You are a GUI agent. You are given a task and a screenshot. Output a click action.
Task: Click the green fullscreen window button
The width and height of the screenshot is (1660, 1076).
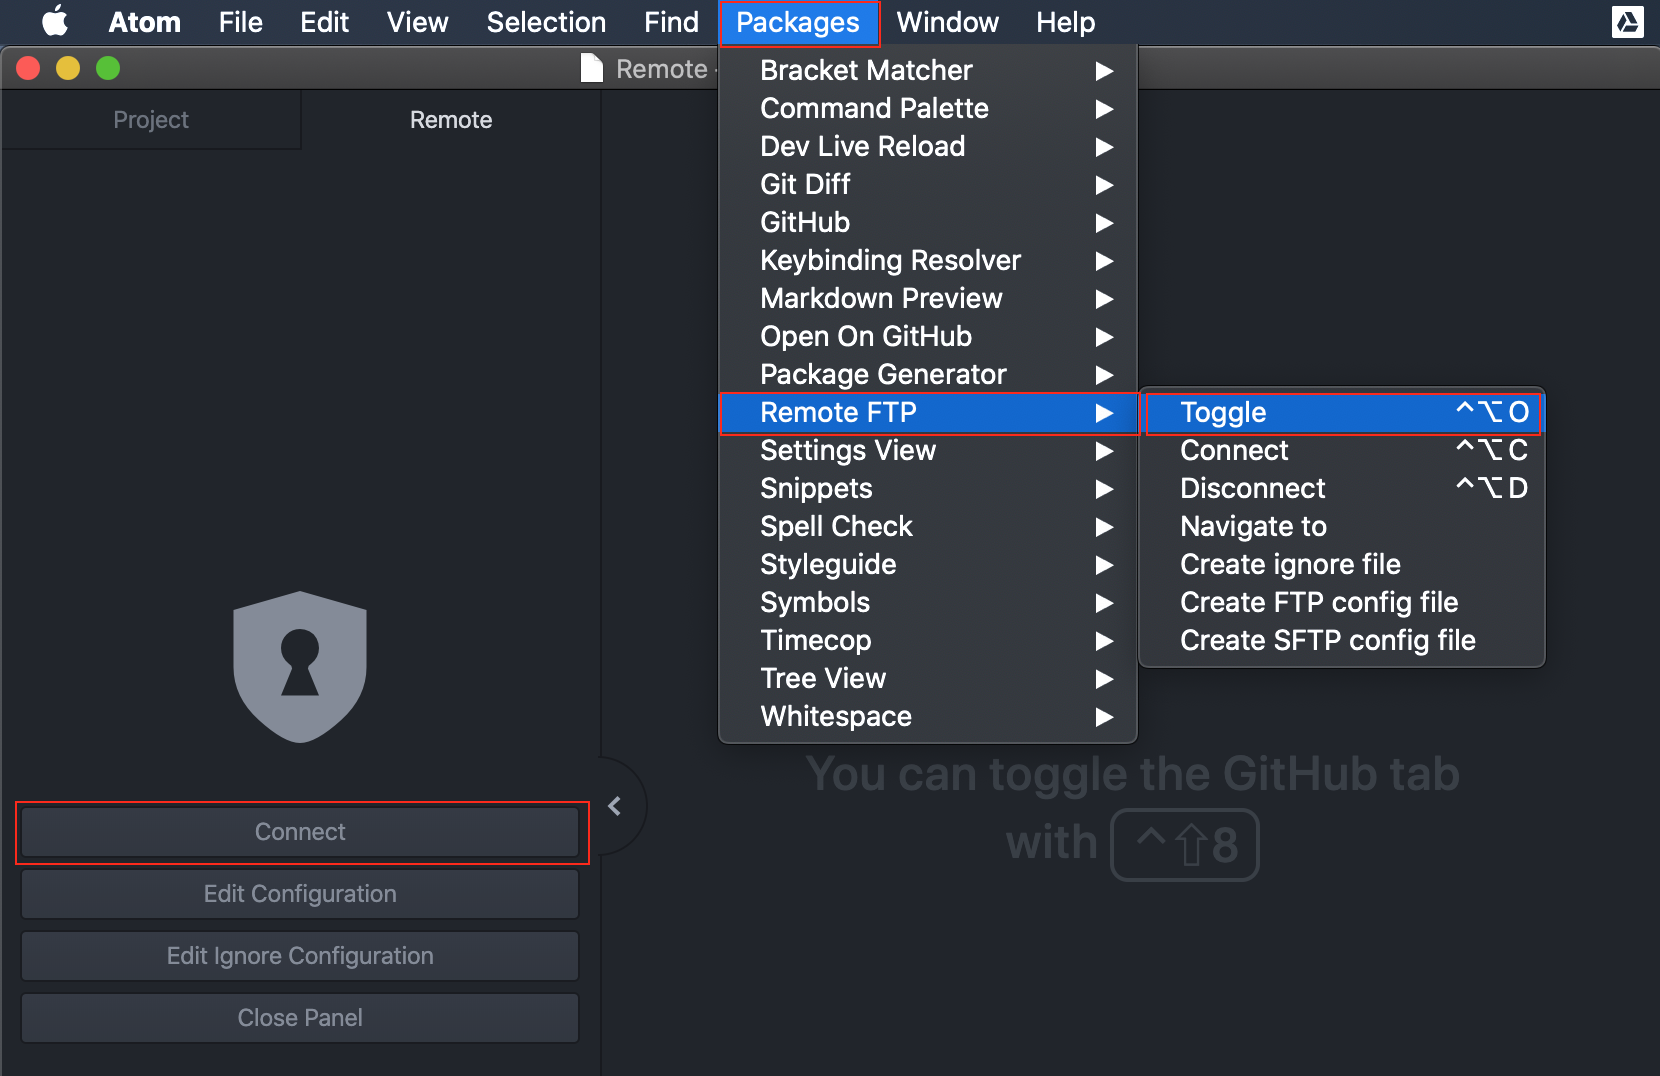click(x=108, y=68)
